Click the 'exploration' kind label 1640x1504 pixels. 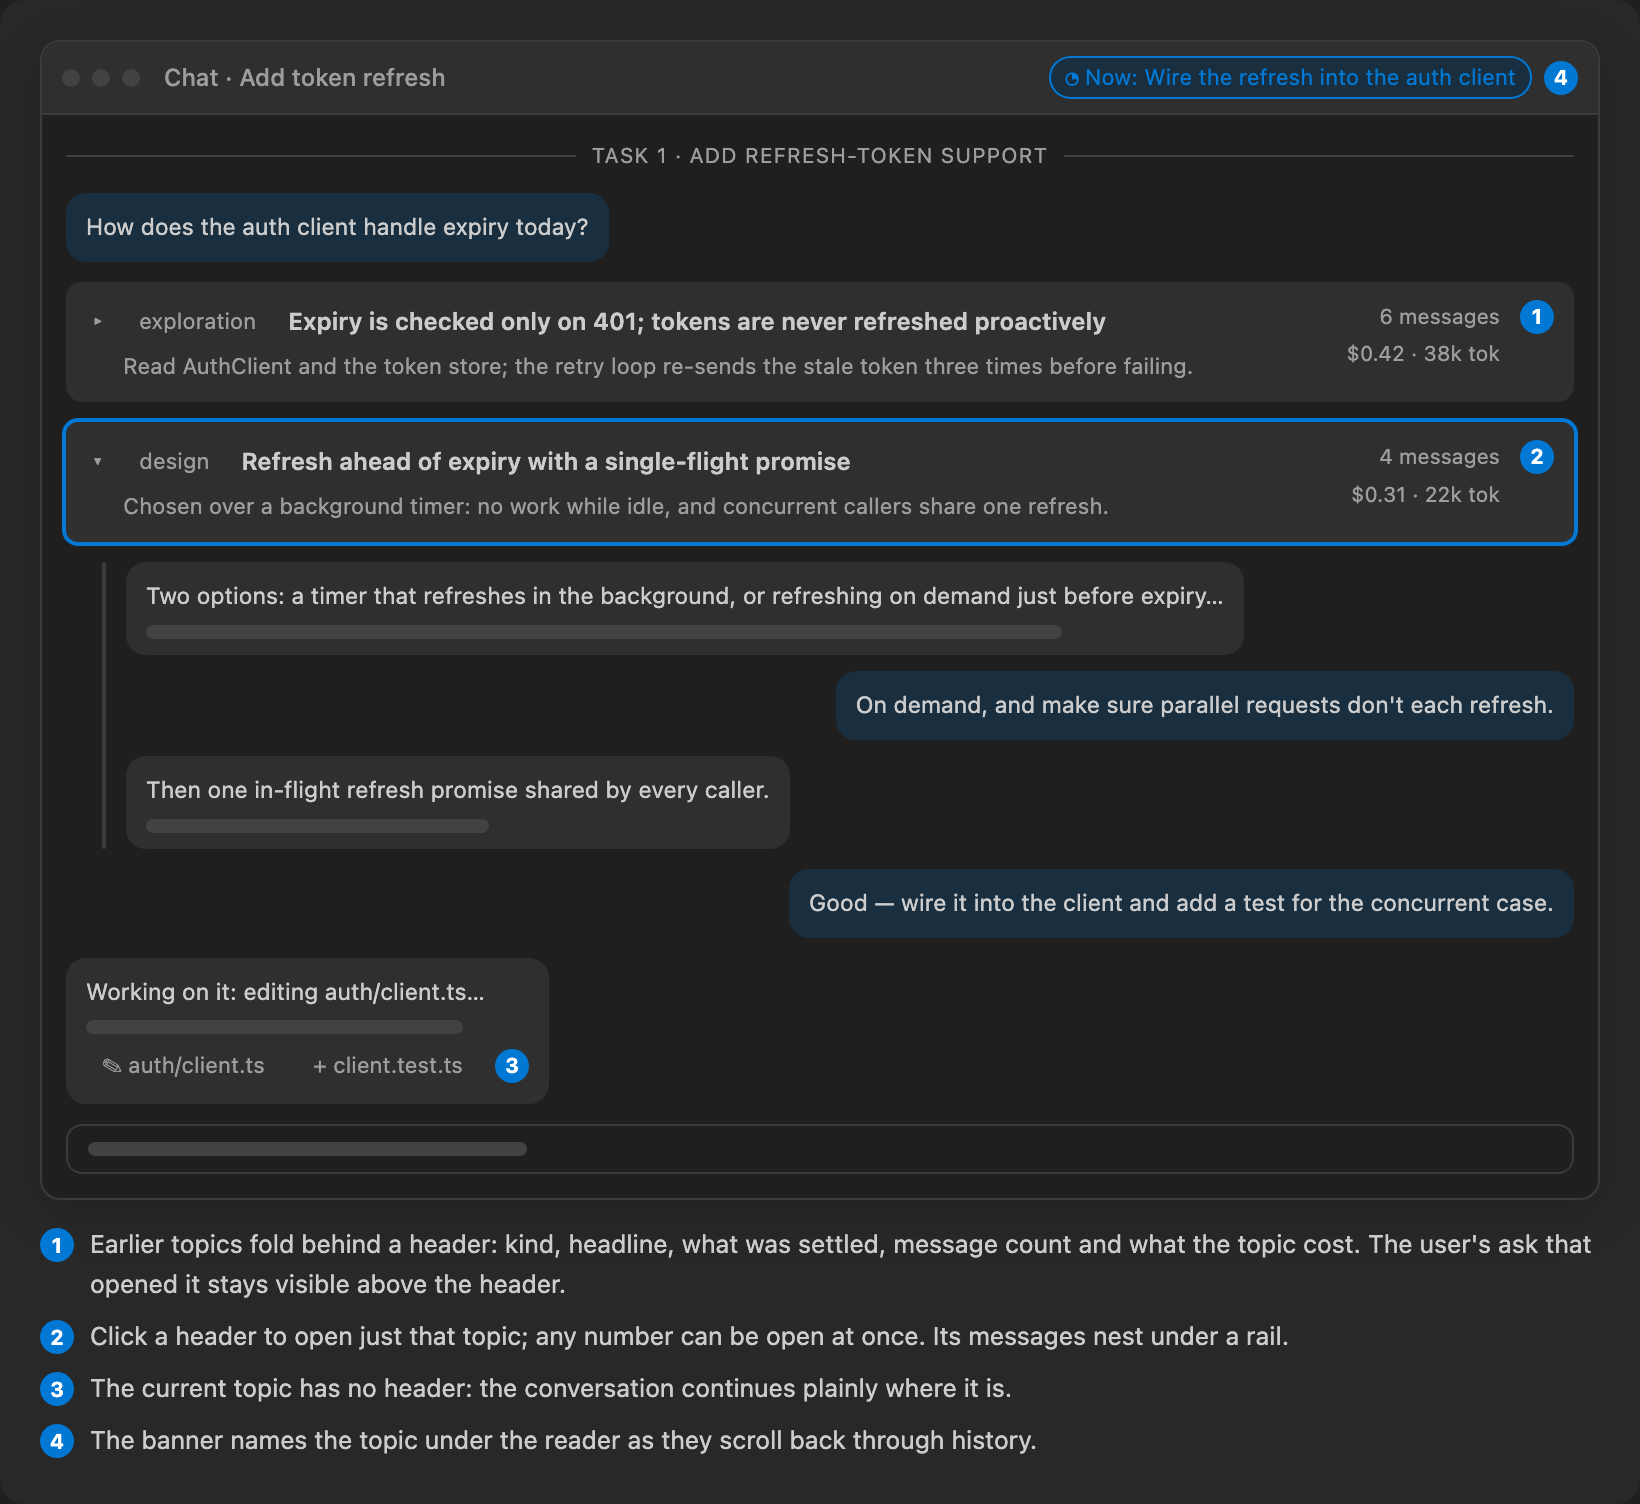pyautogui.click(x=198, y=322)
